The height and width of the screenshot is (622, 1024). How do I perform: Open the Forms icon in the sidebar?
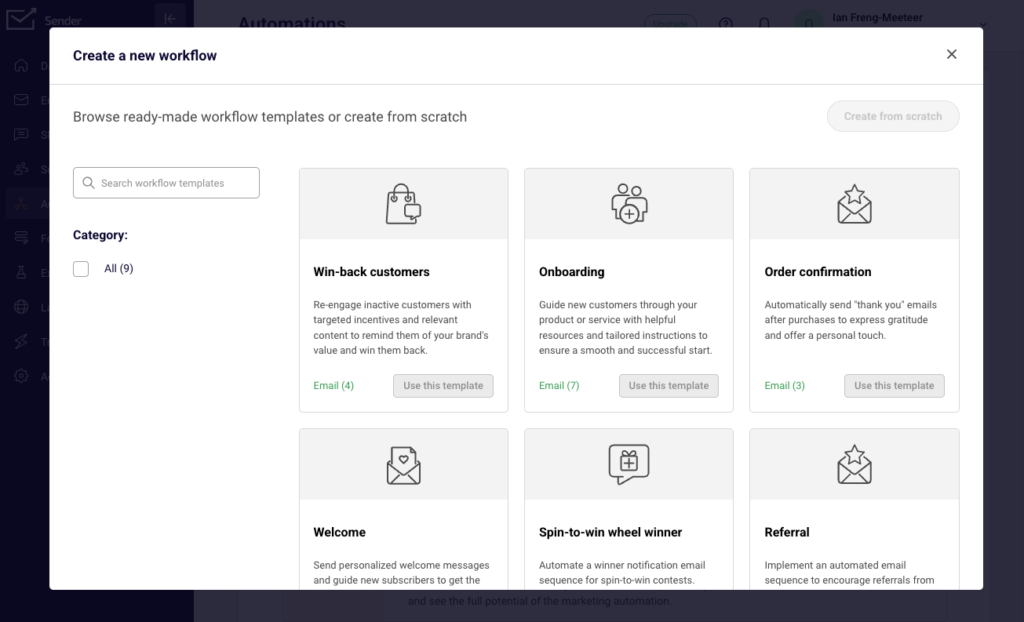tap(20, 238)
